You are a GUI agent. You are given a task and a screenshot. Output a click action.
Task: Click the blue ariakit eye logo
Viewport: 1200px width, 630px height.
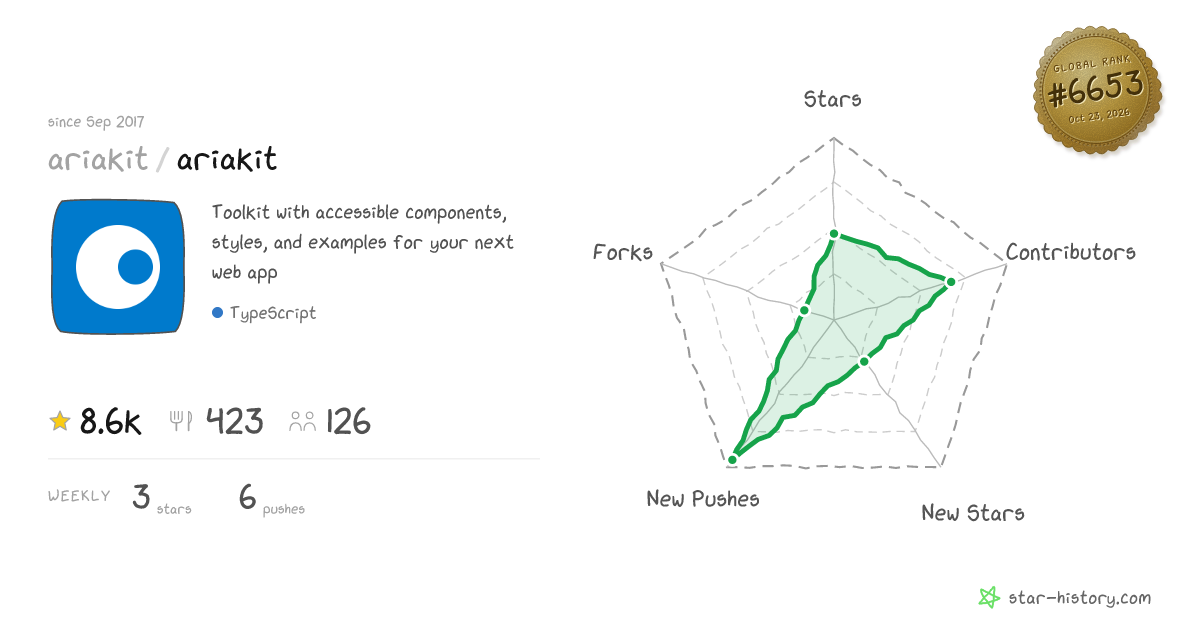click(118, 267)
